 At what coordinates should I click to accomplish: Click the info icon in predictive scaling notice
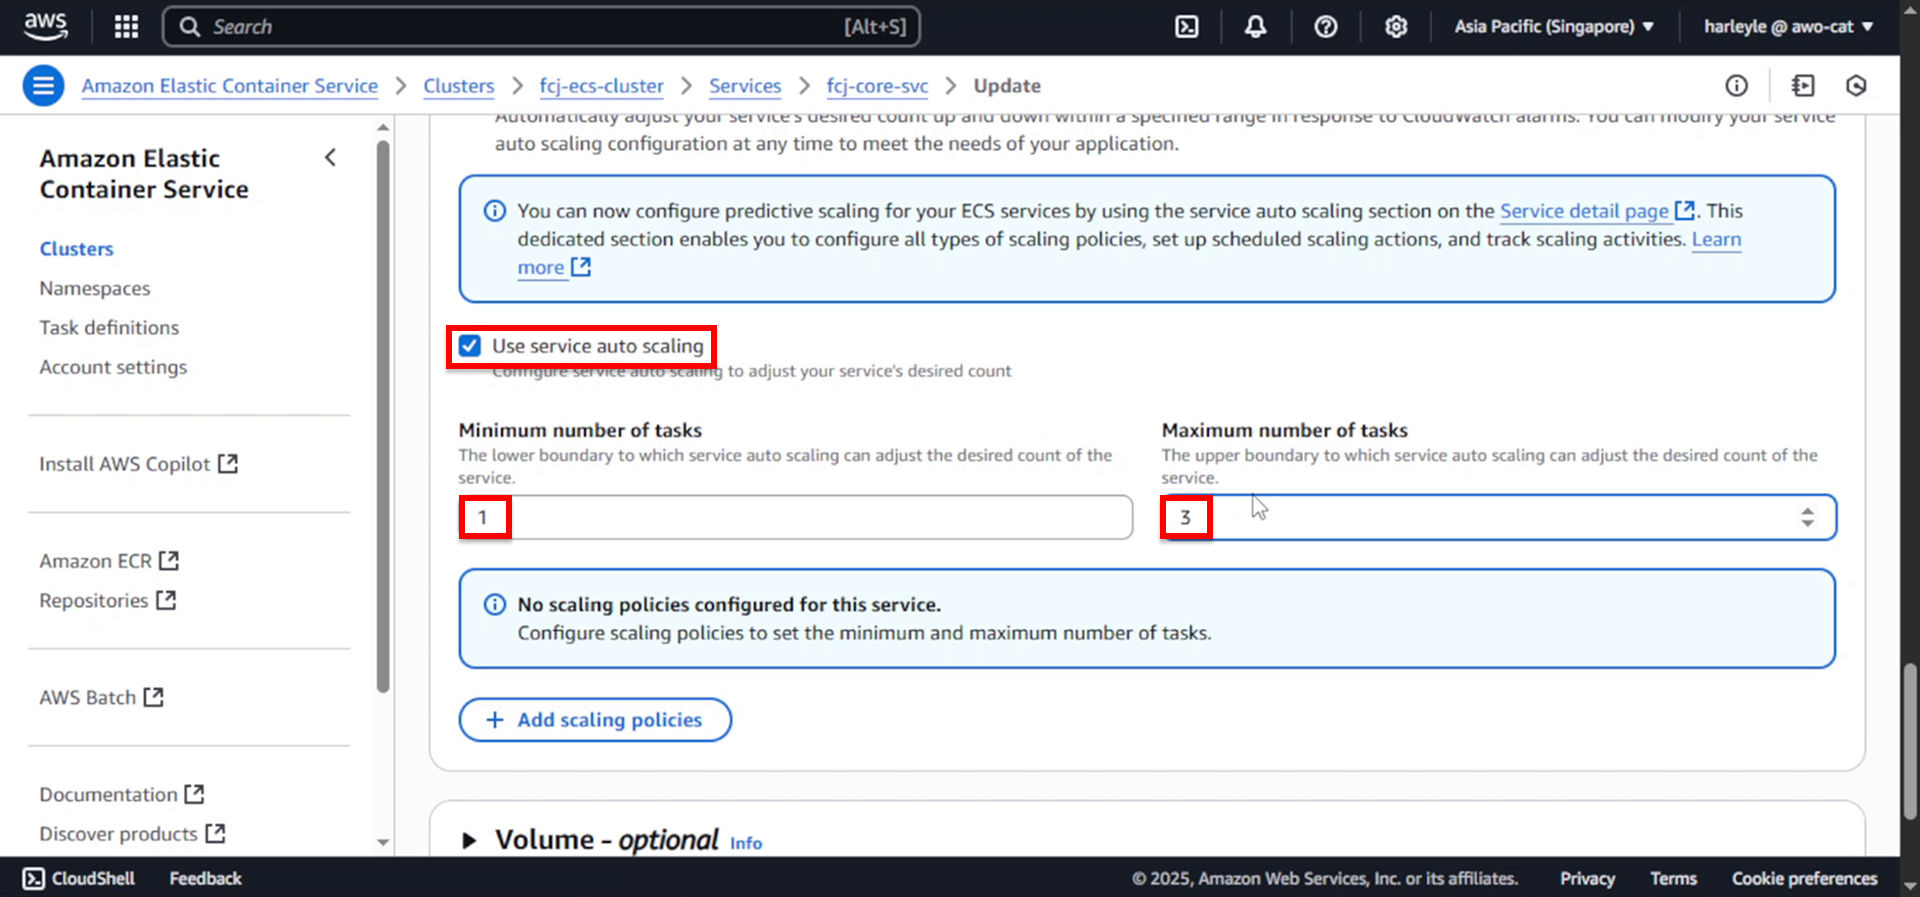coord(495,211)
